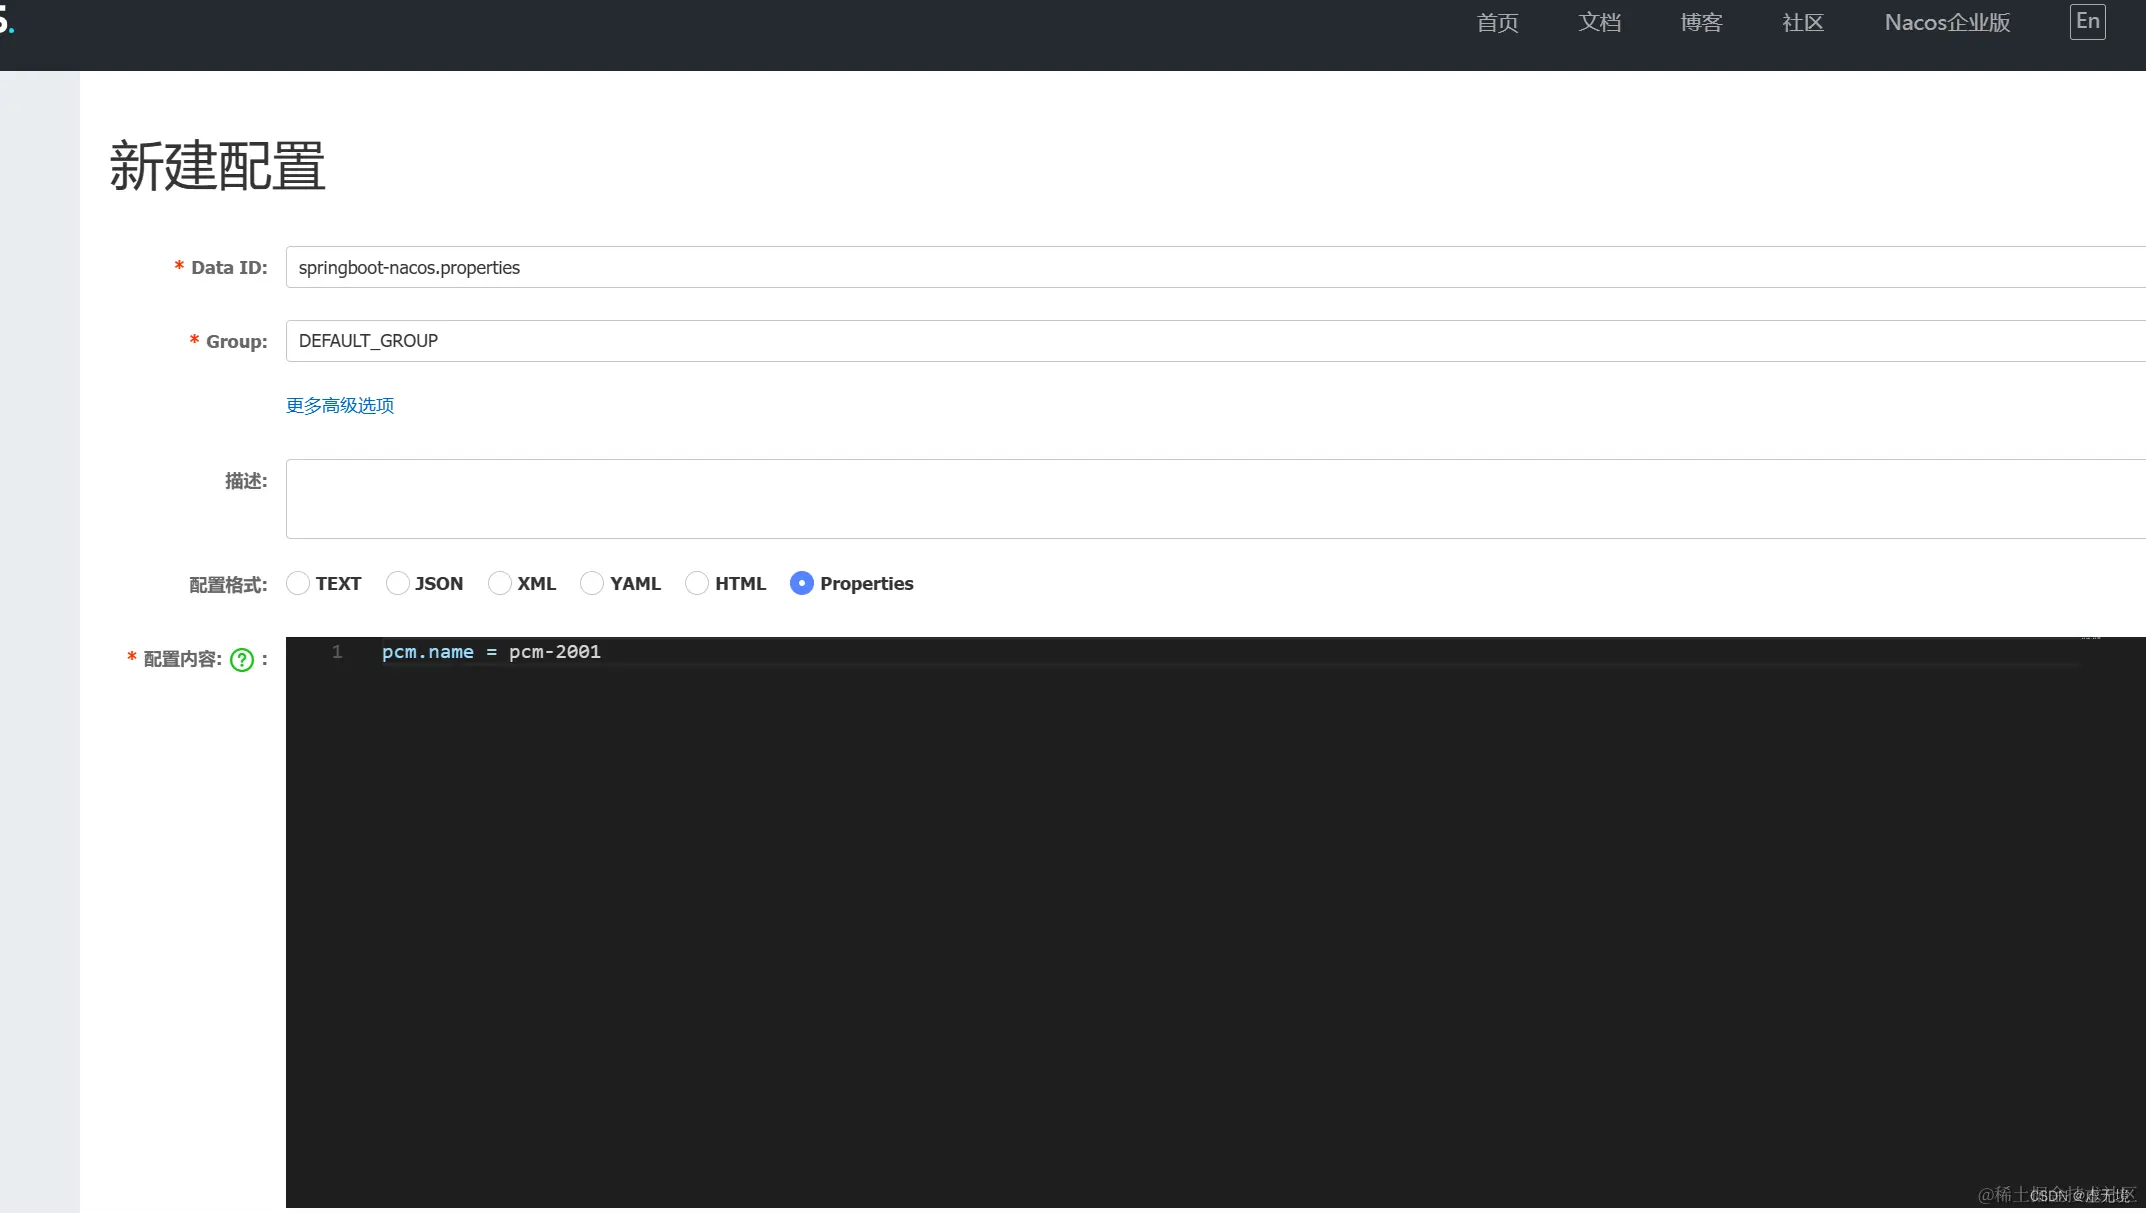
Task: Click the 配置格式 label
Action: pos(228,585)
